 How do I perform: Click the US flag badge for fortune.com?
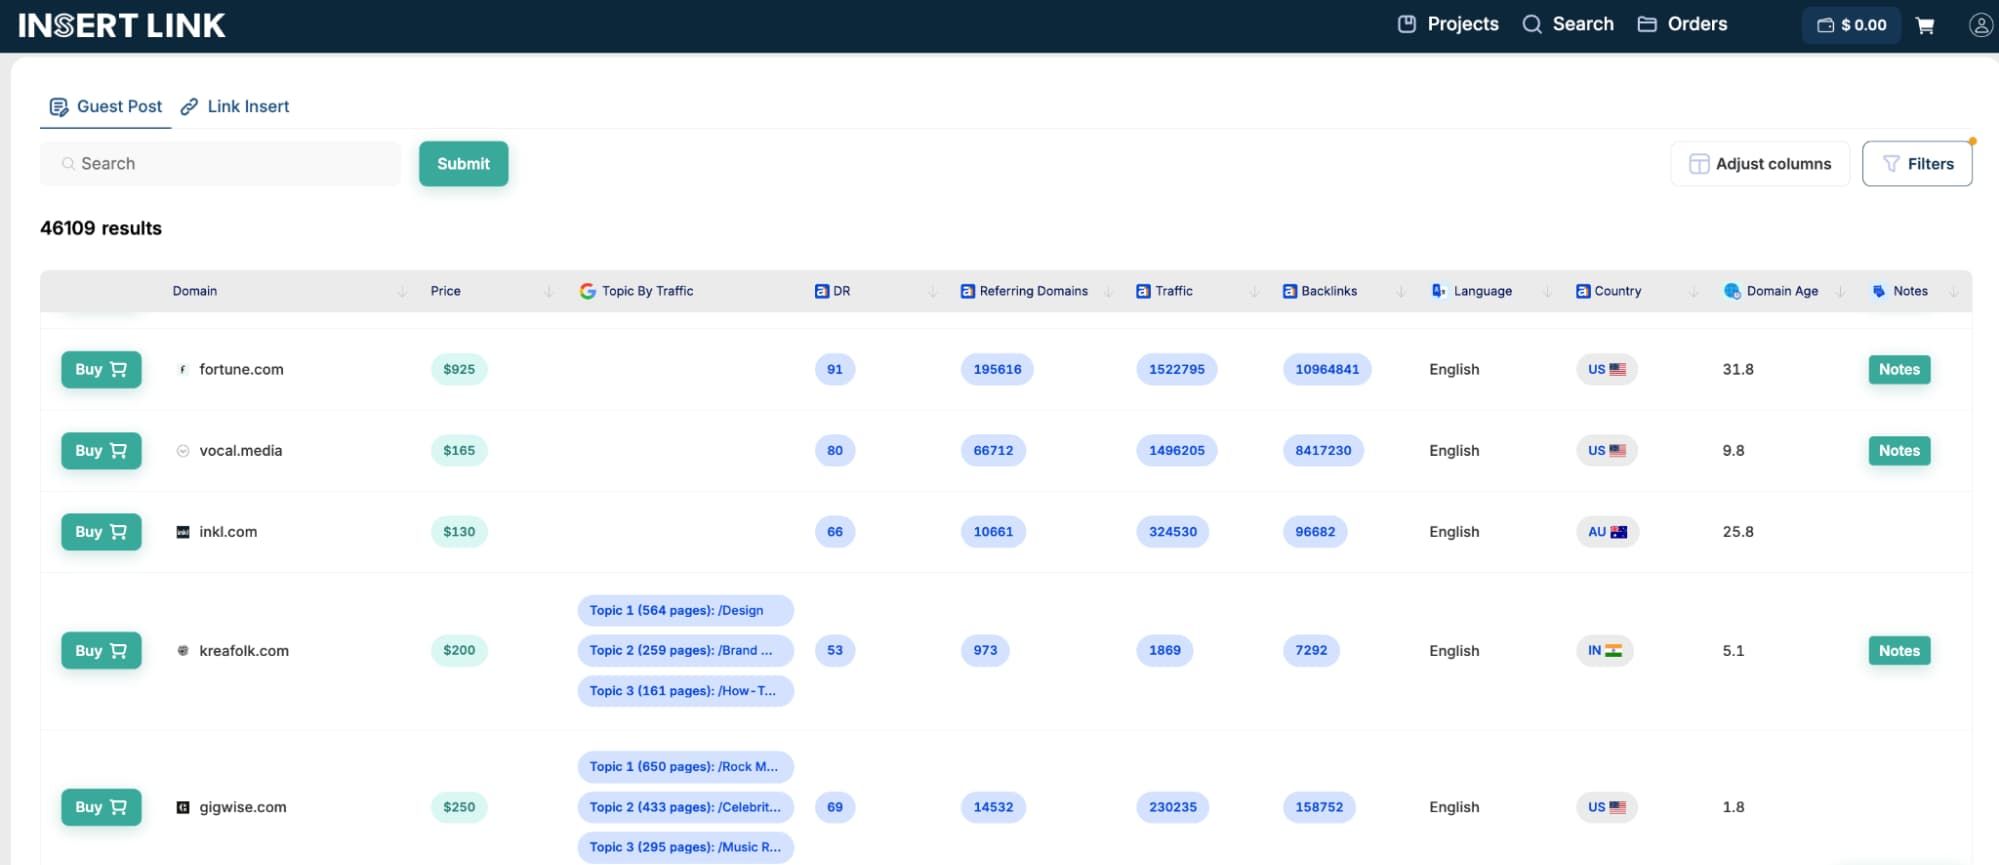1607,369
